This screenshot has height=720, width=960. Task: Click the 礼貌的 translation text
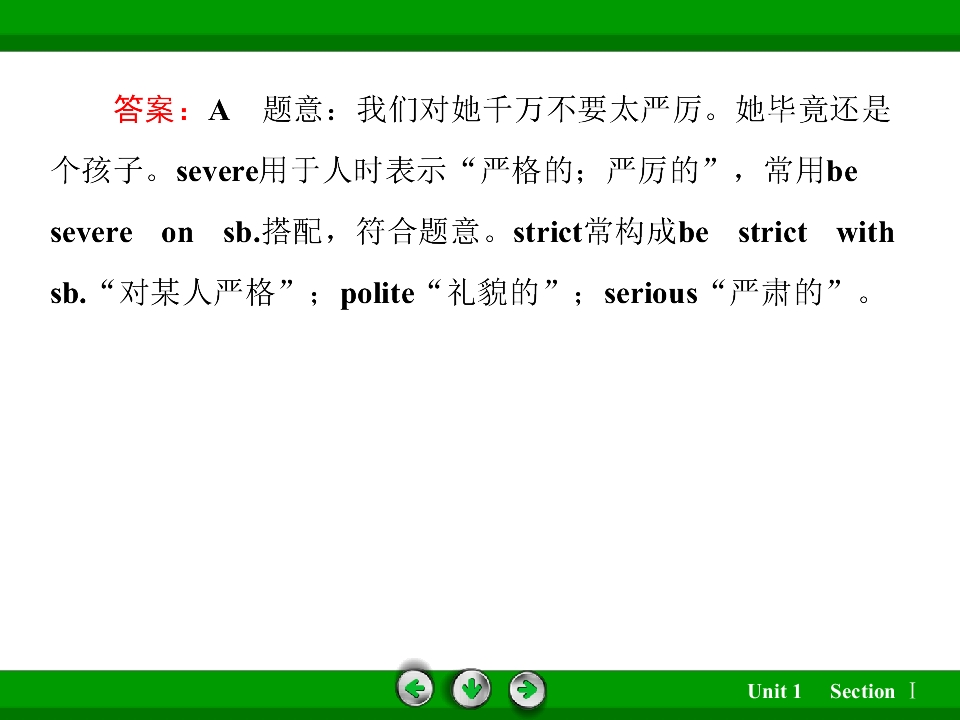coord(493,293)
